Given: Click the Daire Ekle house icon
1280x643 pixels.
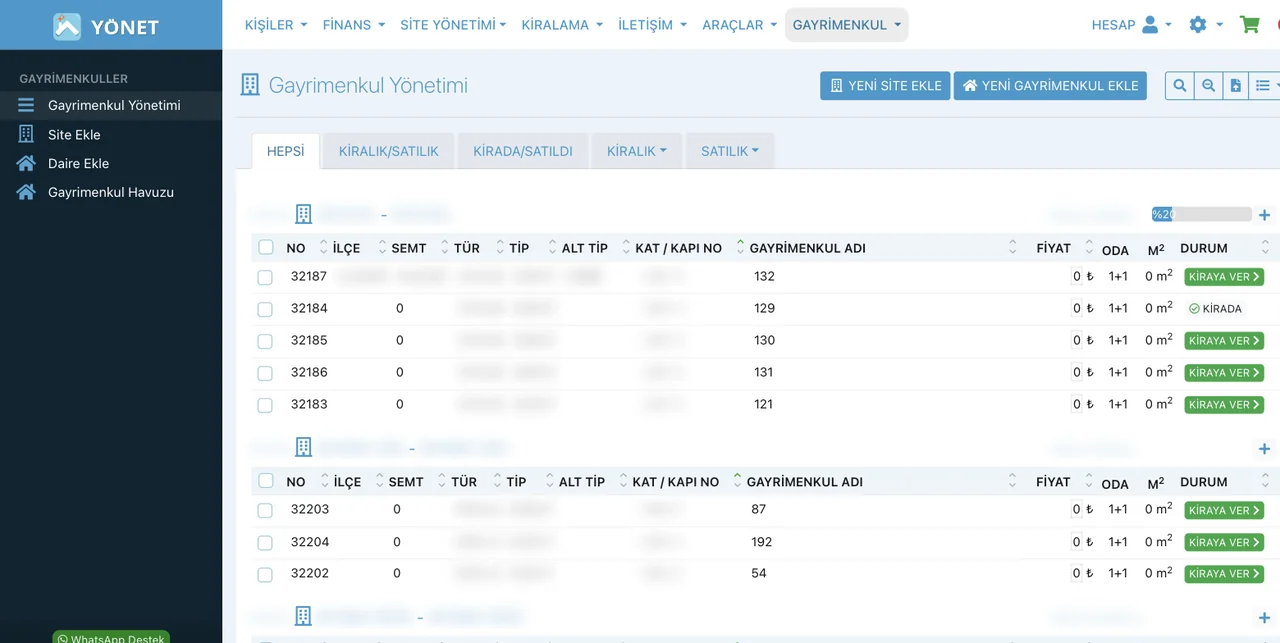Looking at the screenshot, I should pyautogui.click(x=26, y=163).
